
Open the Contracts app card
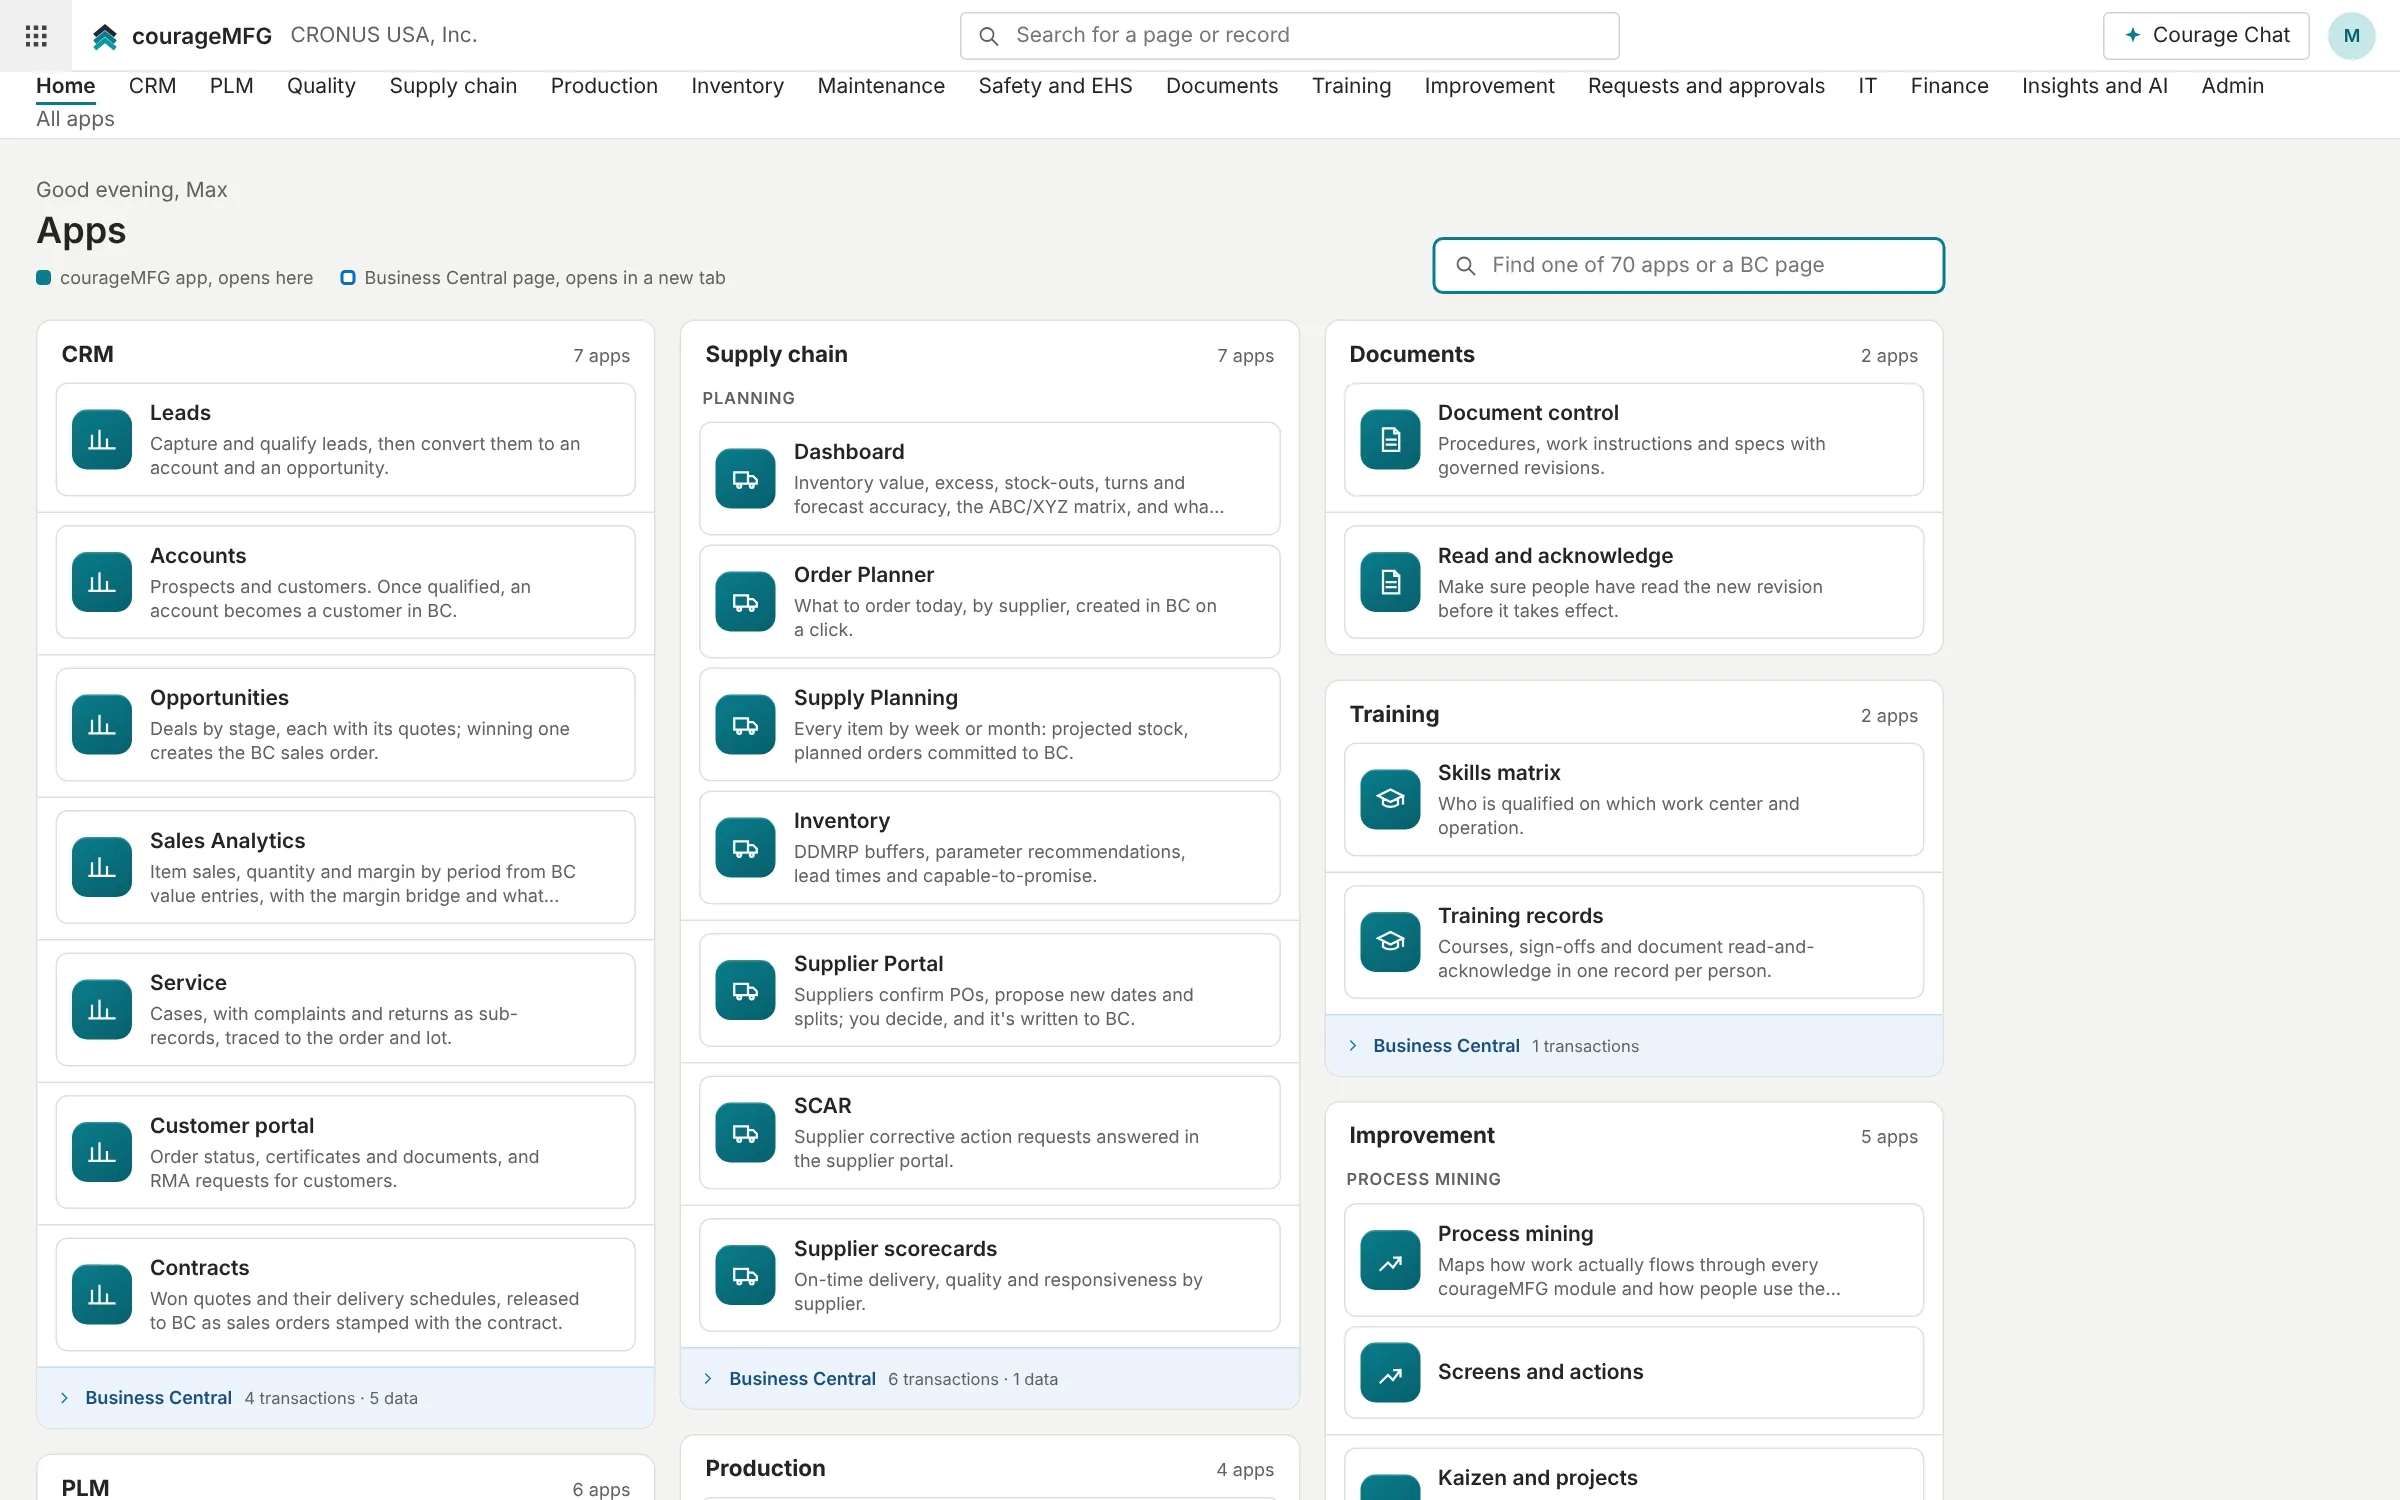point(346,1294)
